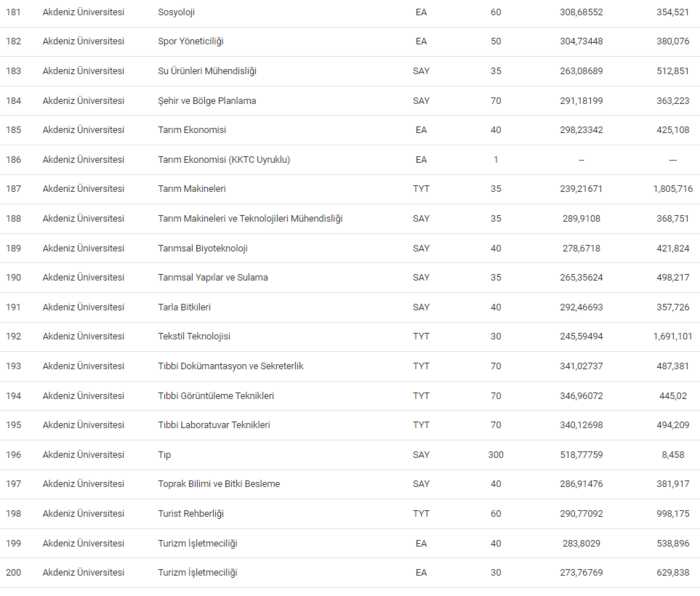Click Tıbbi Görüntüleme Teknikleri program
Viewport: 700px width, 596px height.
click(216, 395)
